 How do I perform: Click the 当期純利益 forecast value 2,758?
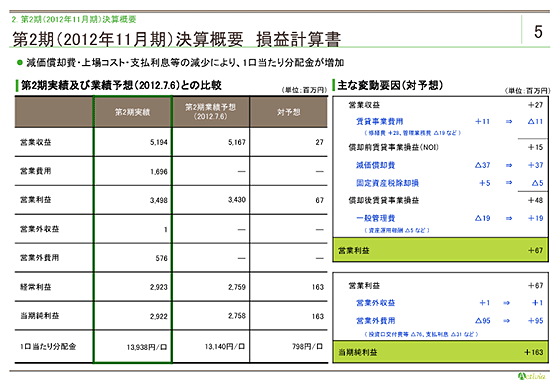click(237, 316)
